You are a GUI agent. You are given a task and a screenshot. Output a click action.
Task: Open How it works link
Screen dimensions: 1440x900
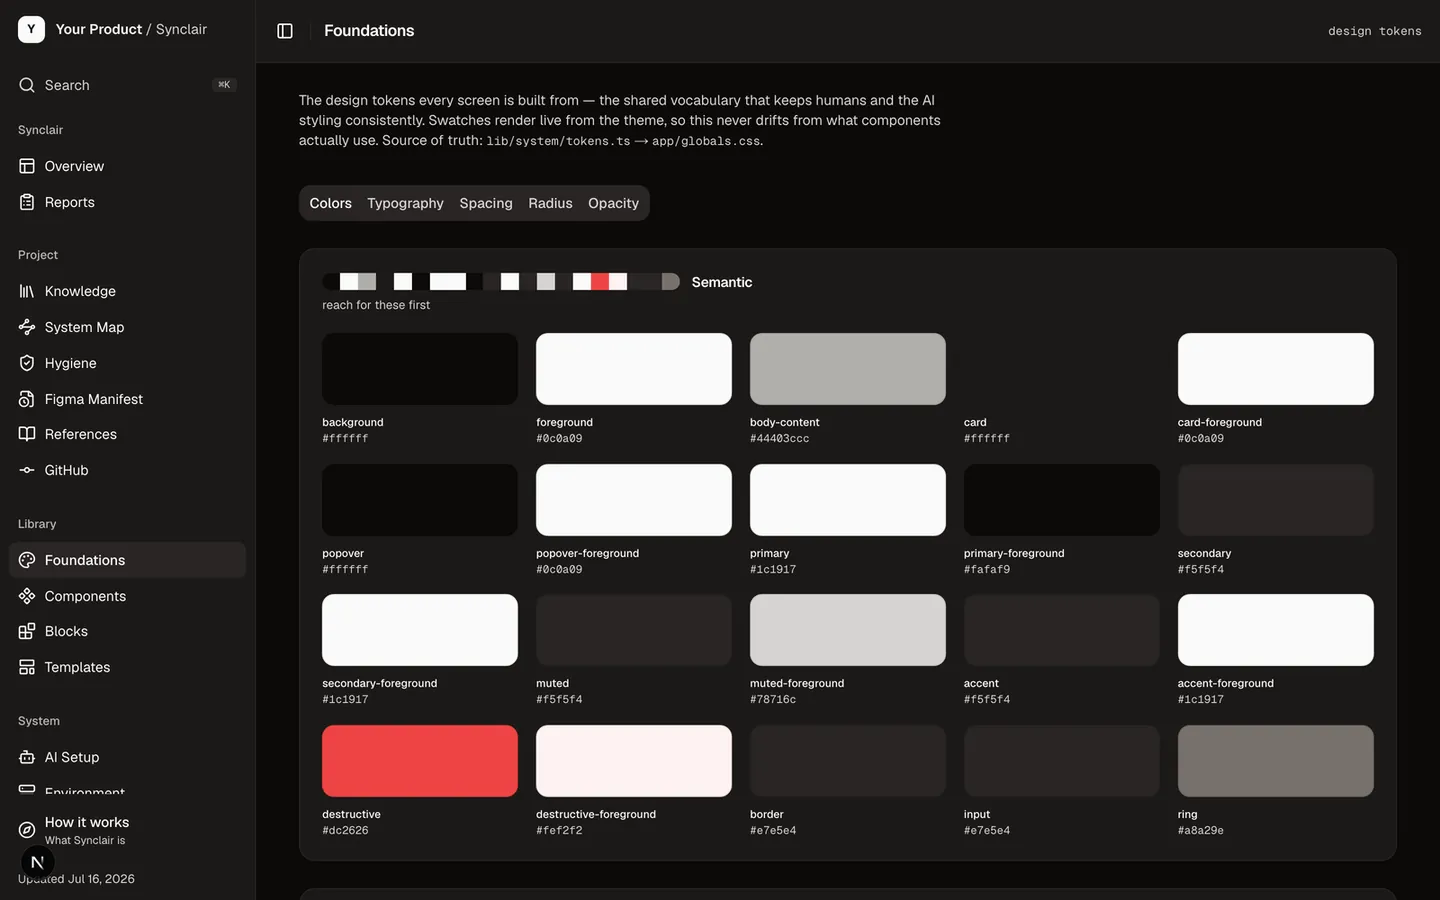pos(127,830)
